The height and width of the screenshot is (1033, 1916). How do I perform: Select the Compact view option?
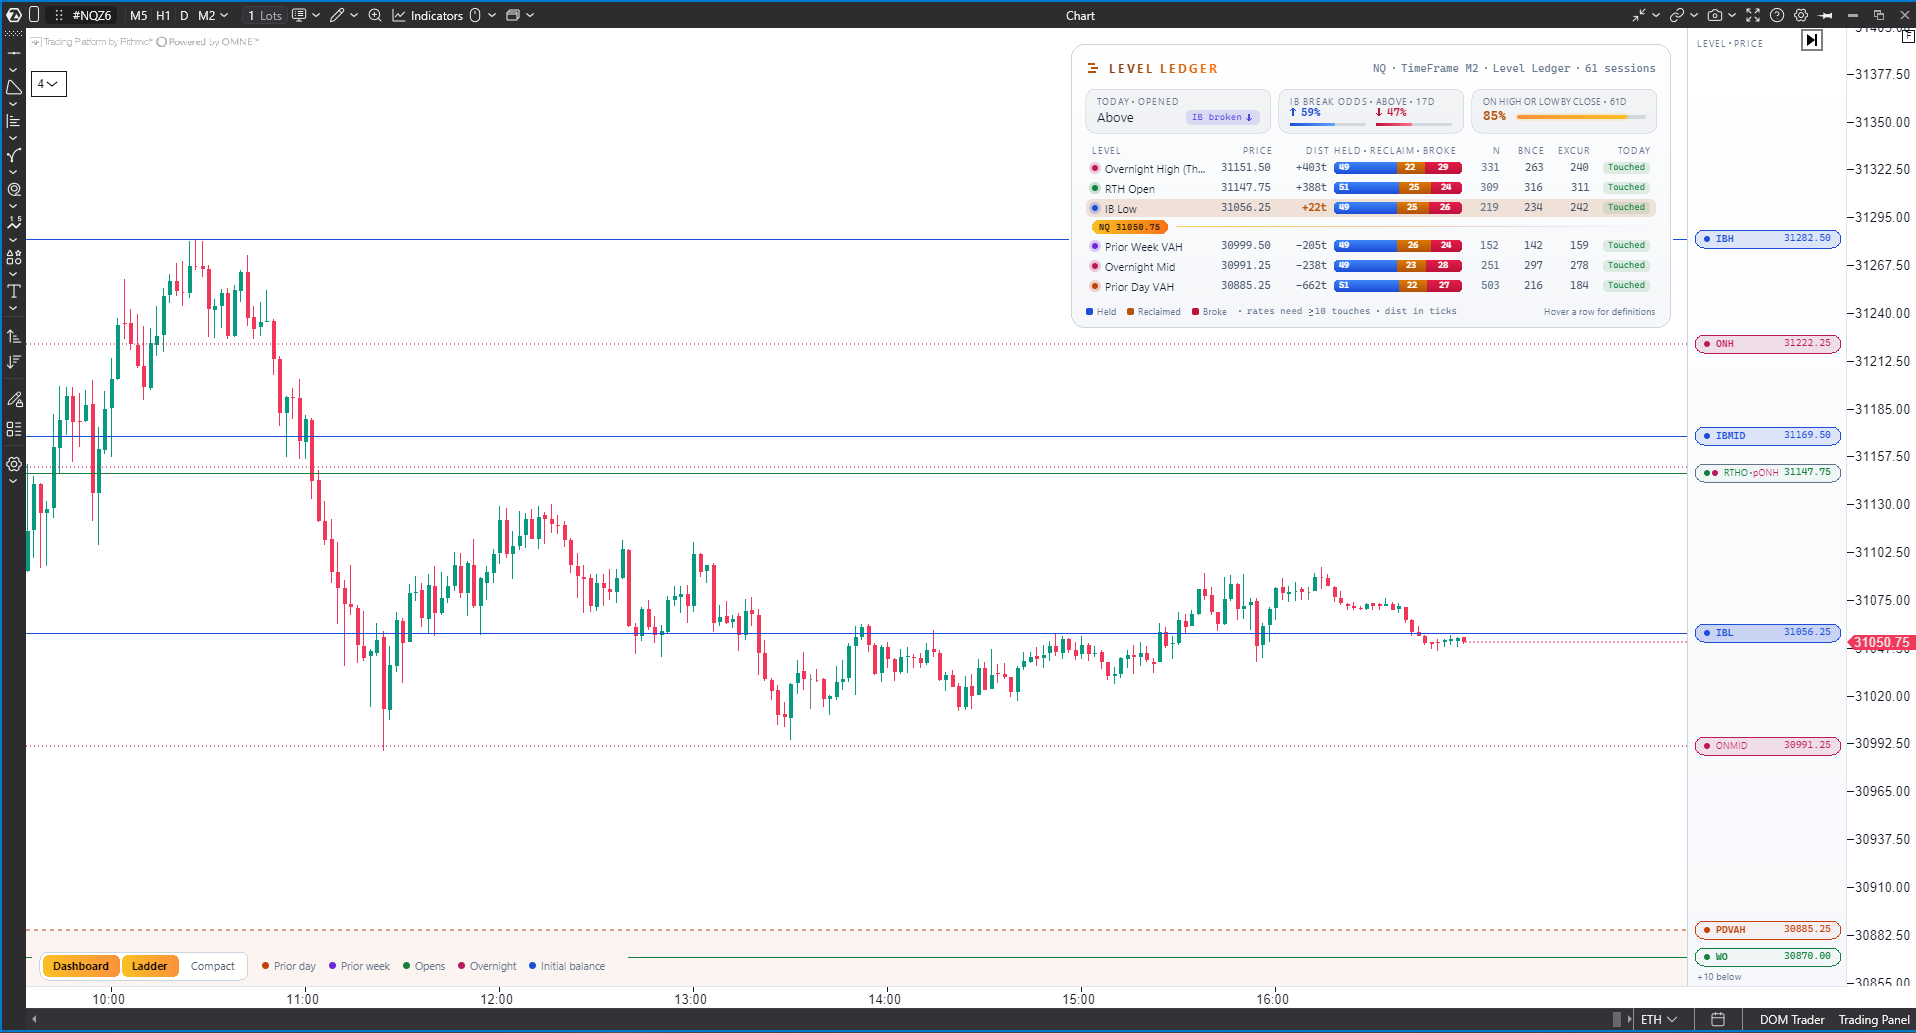(x=213, y=966)
